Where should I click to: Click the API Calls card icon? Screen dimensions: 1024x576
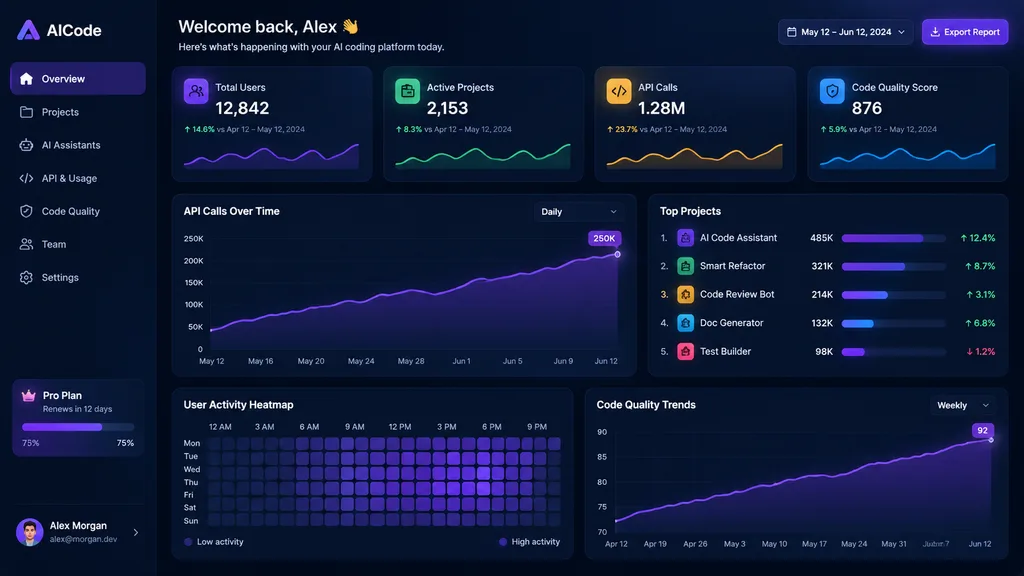[618, 91]
